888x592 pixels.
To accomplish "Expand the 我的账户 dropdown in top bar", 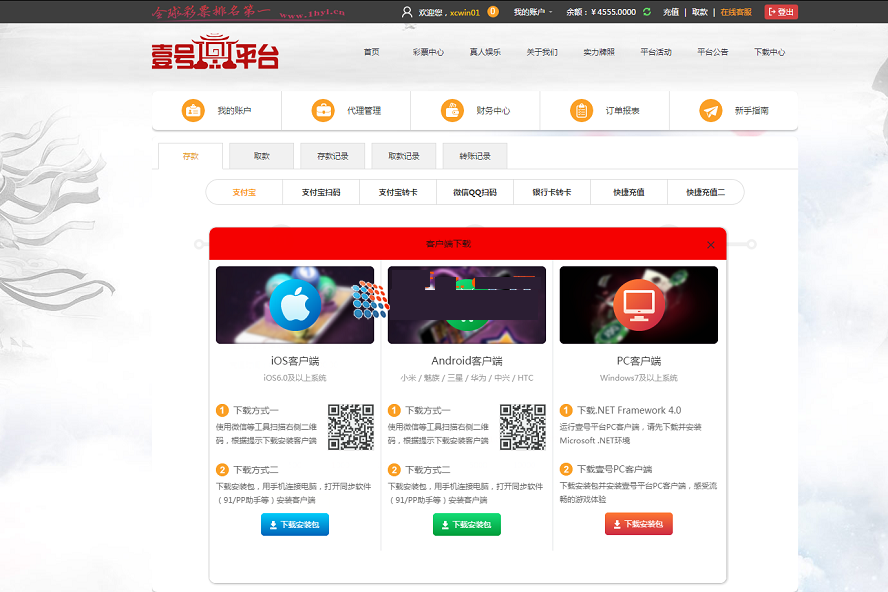I will [533, 12].
